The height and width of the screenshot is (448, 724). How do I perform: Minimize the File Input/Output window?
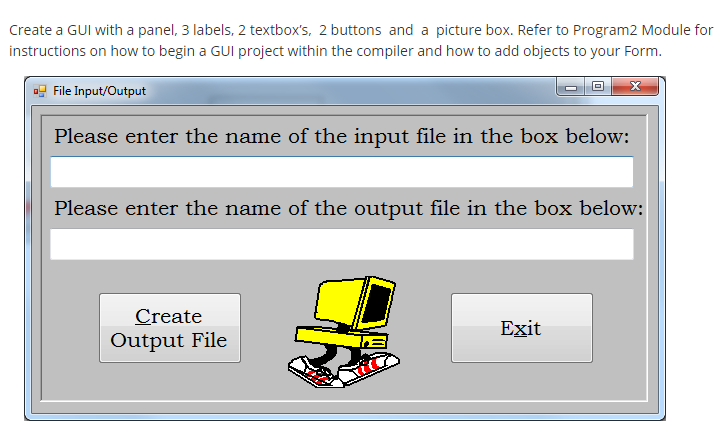coord(573,89)
